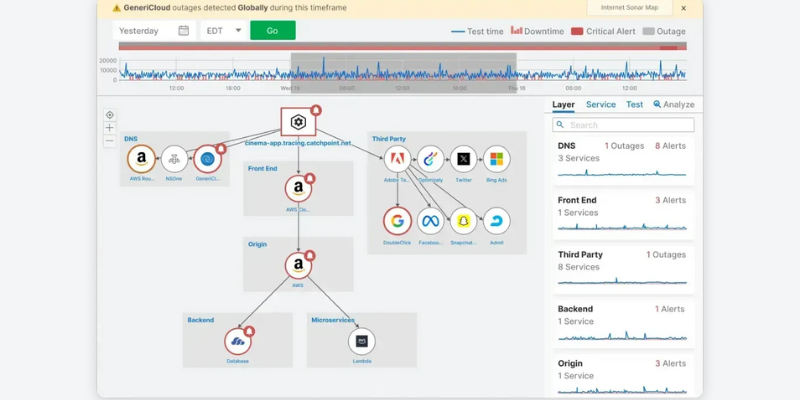
Task: Open the Third Party layer card
Action: coord(623,270)
